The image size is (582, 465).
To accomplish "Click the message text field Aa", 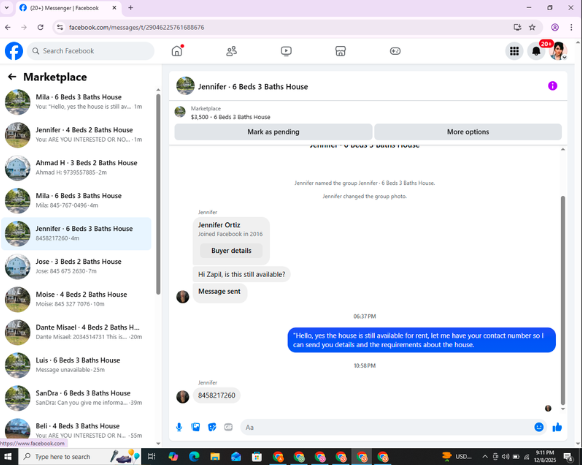I will coord(386,427).
